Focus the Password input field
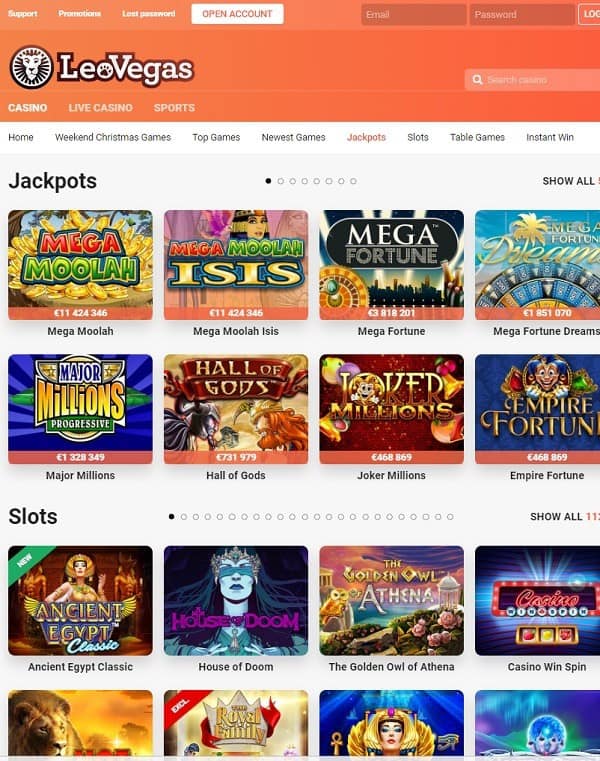Viewport: 600px width, 761px height. click(x=522, y=15)
